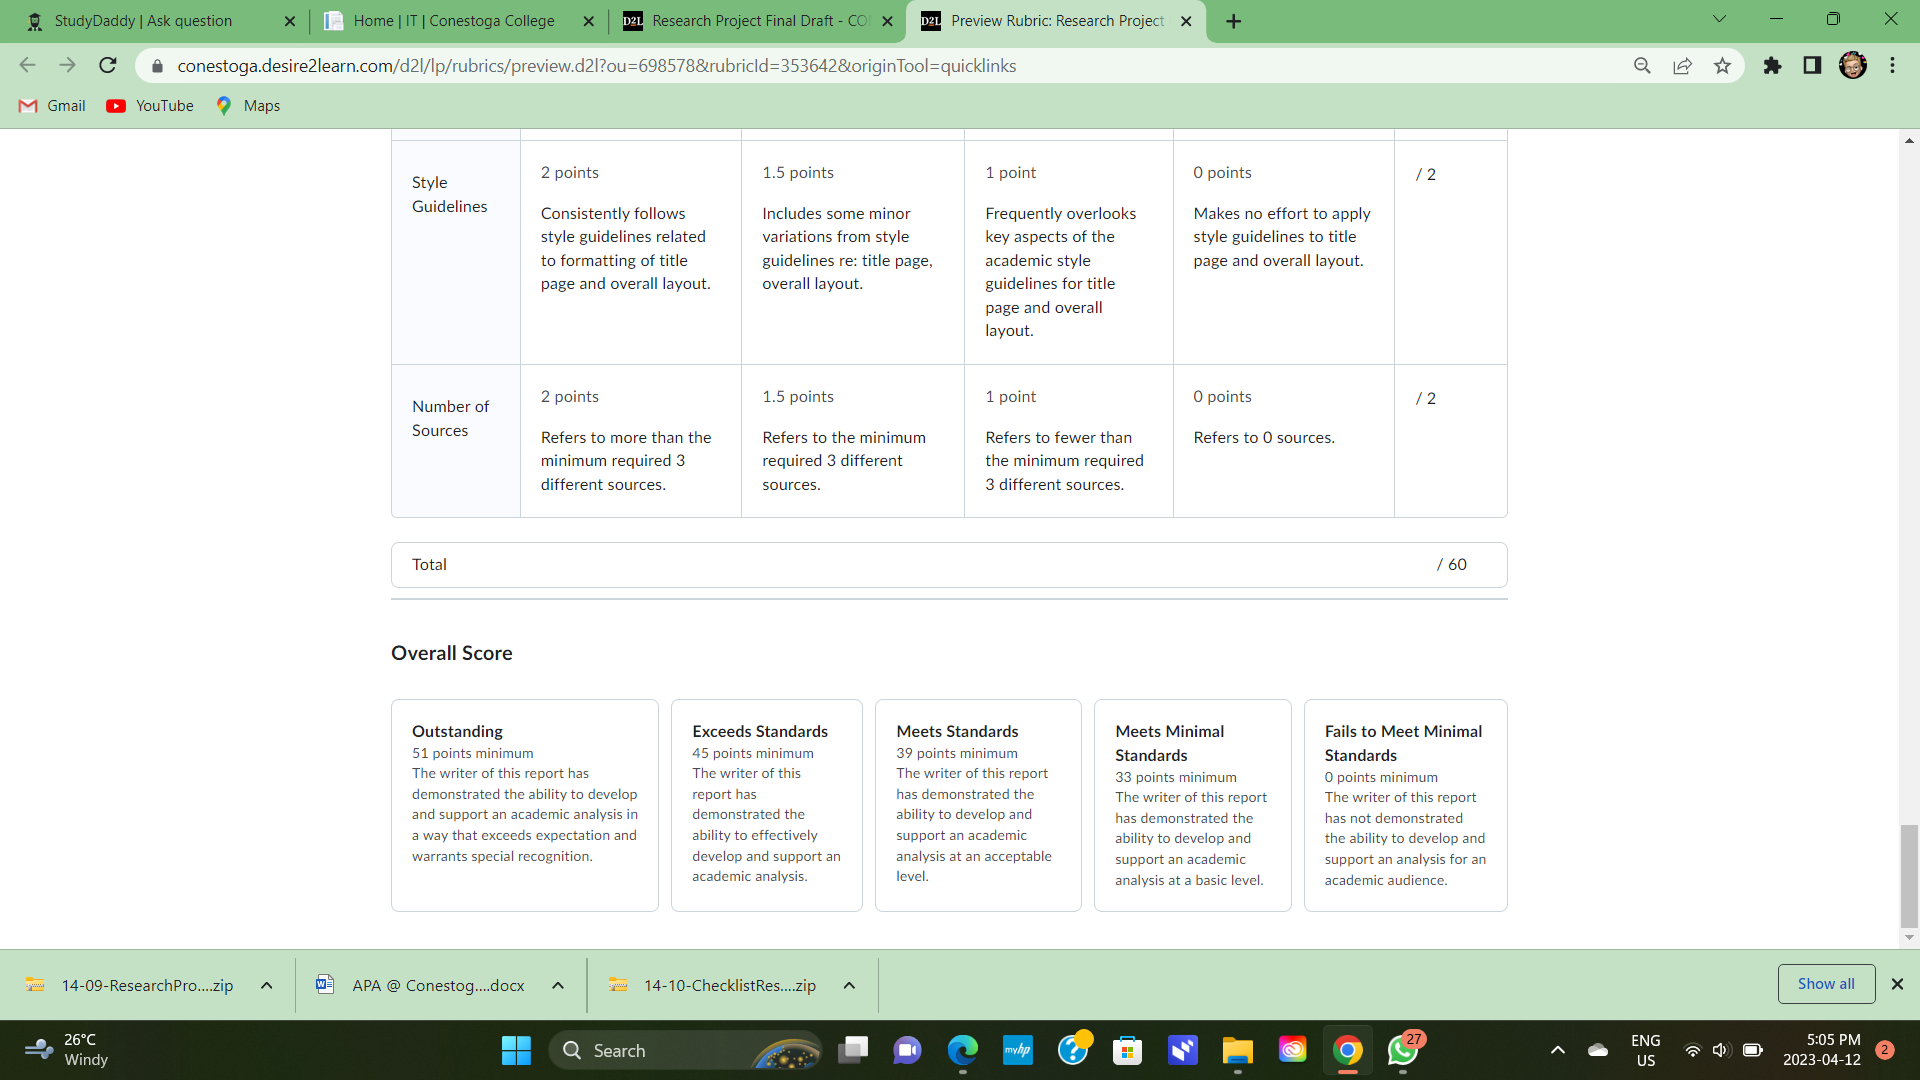Viewport: 1920px width, 1080px height.
Task: Expand options for 14-09-ResearchPro zip download
Action: 267,986
